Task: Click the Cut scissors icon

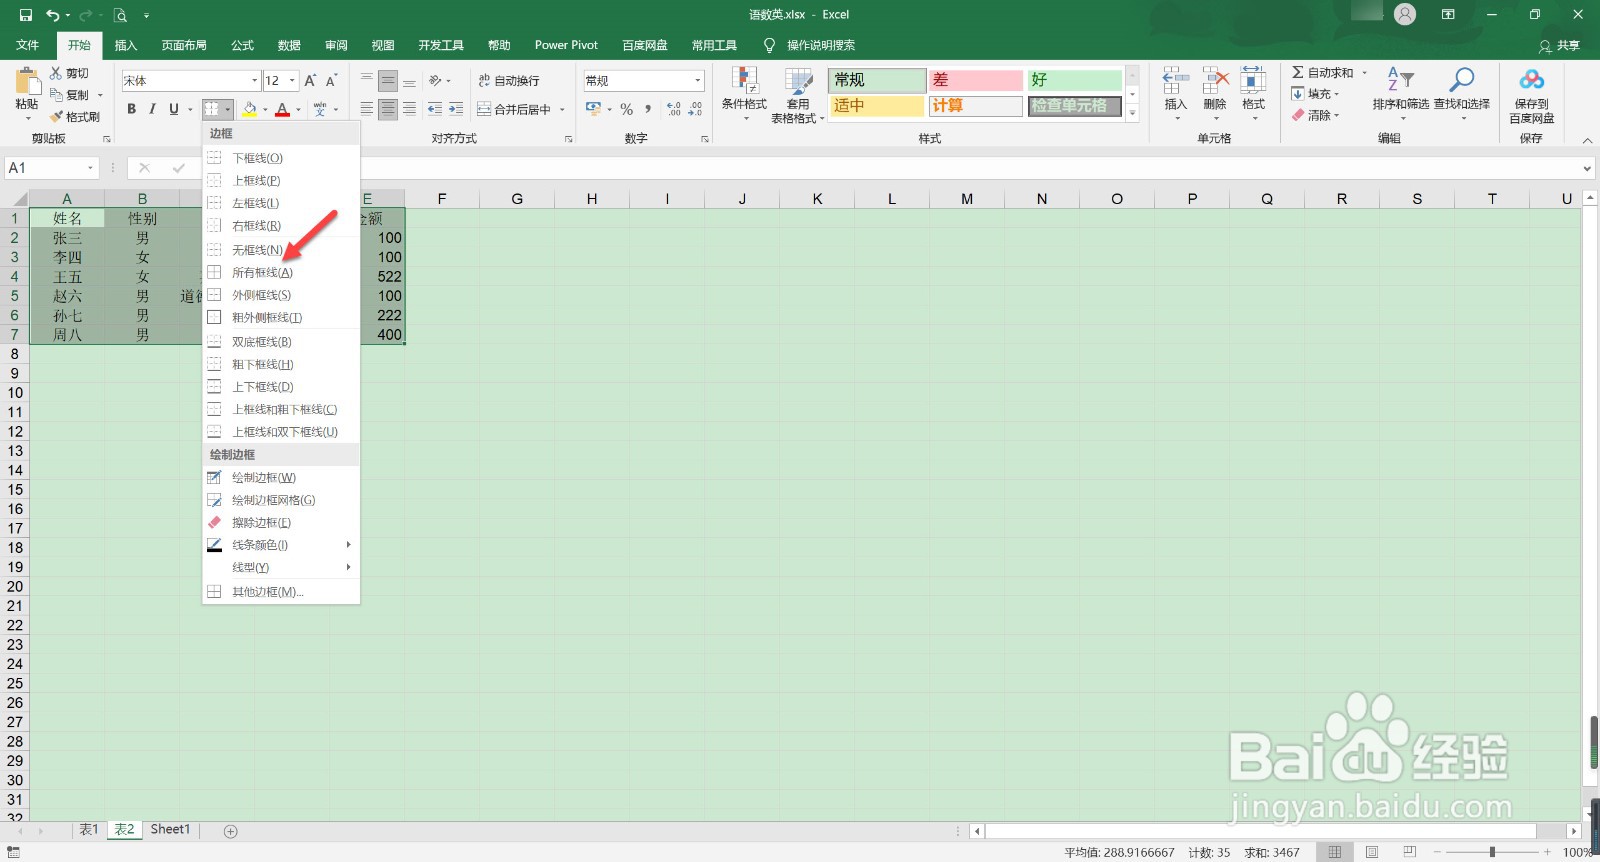Action: pyautogui.click(x=56, y=73)
